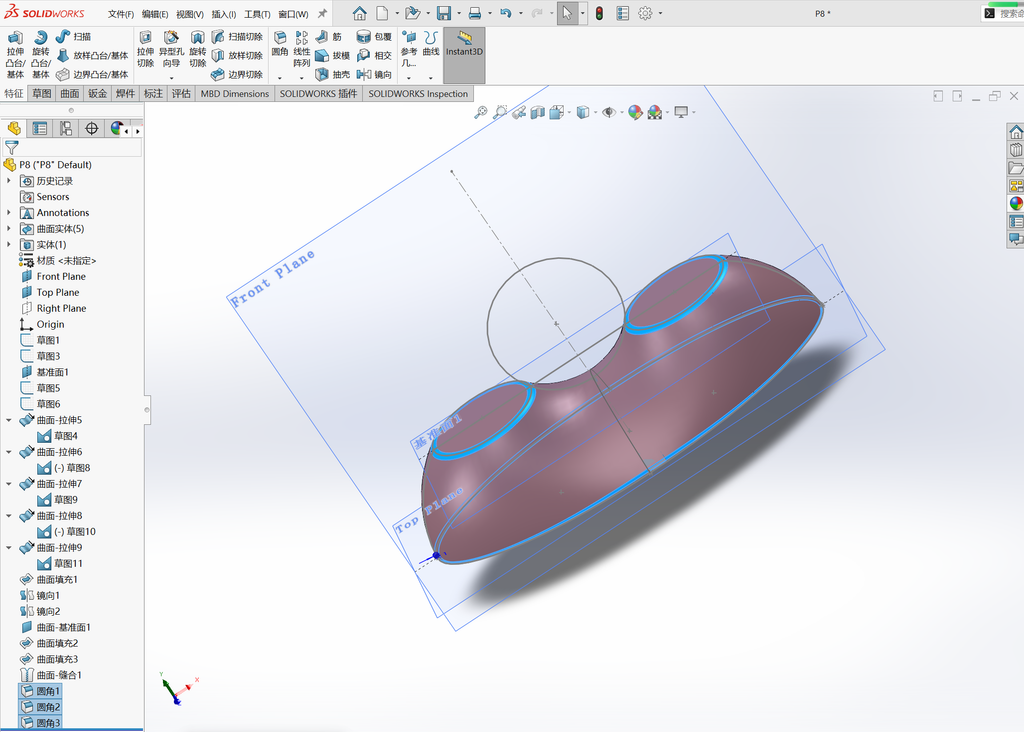Toggle the menu bar pin icon
Viewport: 1024px width, 732px height.
(322, 13)
